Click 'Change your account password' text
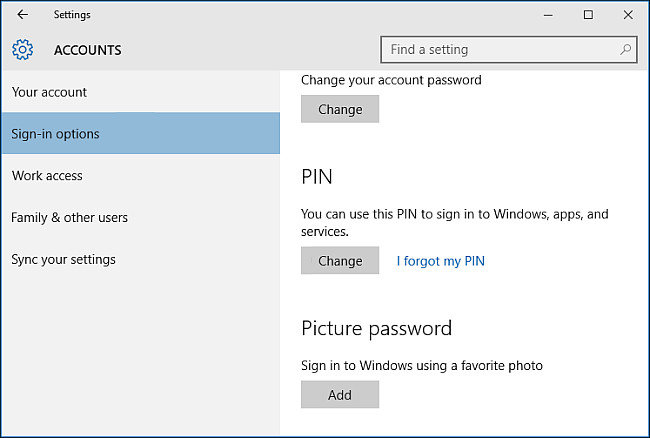650x438 pixels. [x=391, y=80]
